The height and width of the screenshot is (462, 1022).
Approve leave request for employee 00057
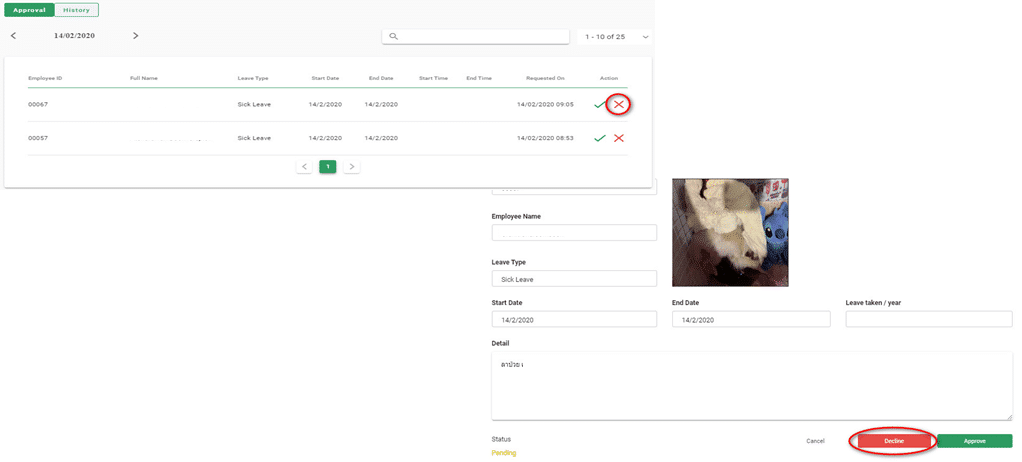pos(599,138)
